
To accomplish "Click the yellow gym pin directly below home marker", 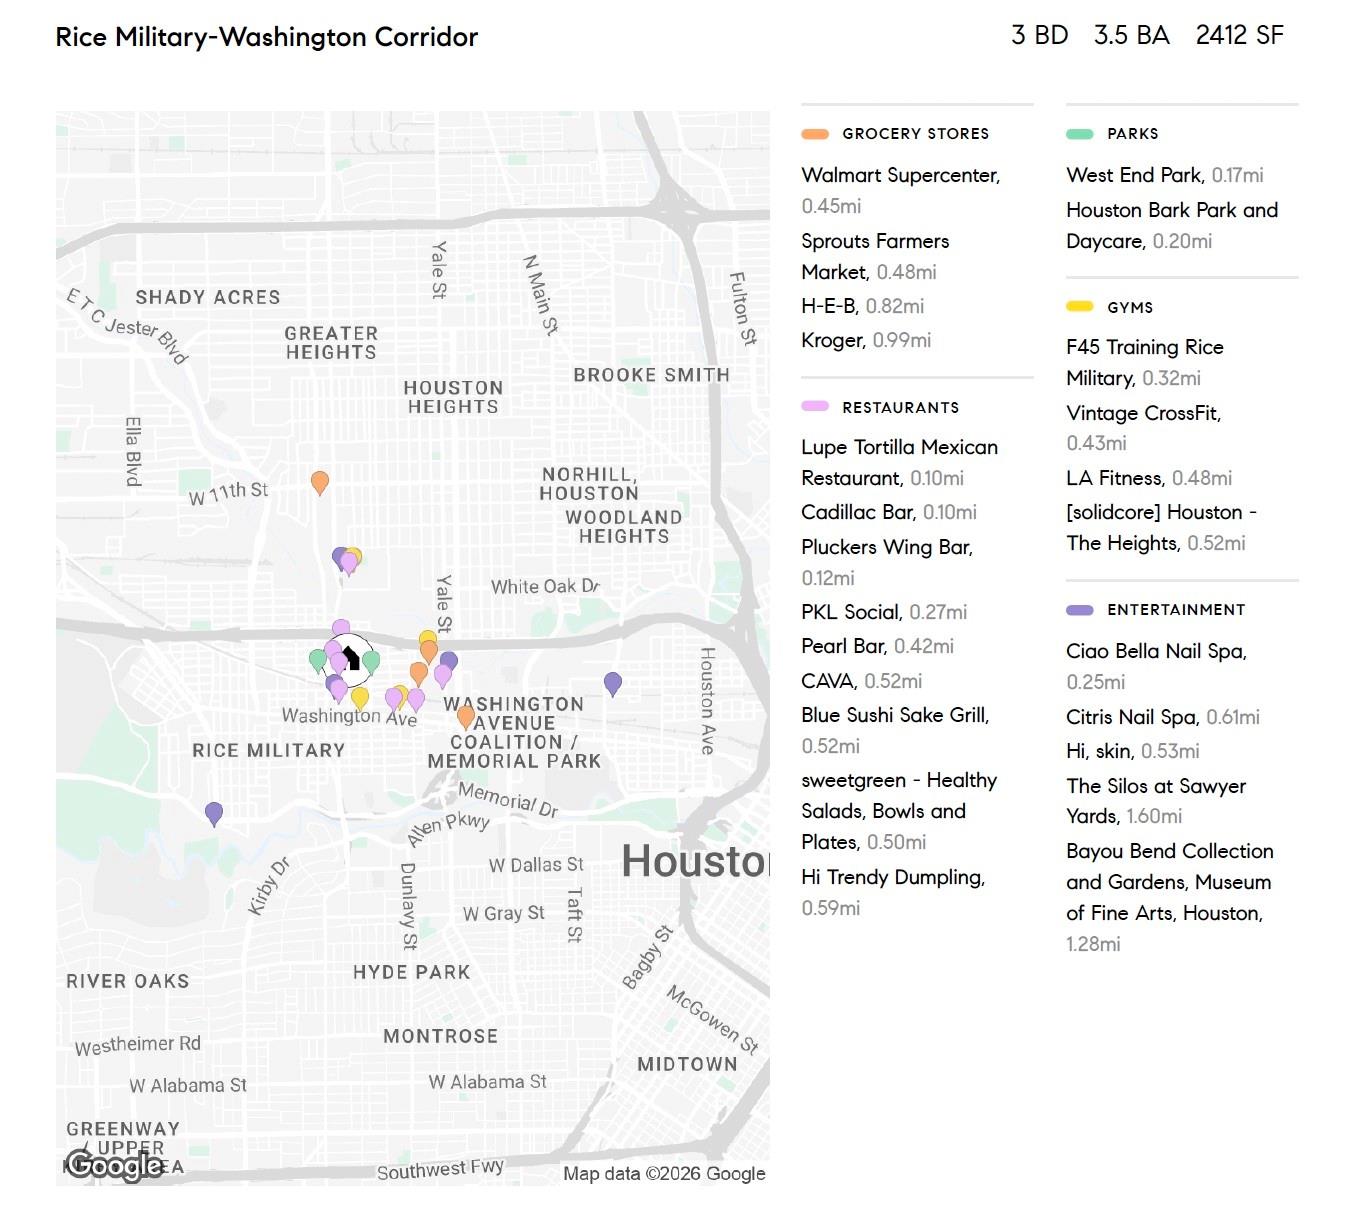I will [360, 698].
